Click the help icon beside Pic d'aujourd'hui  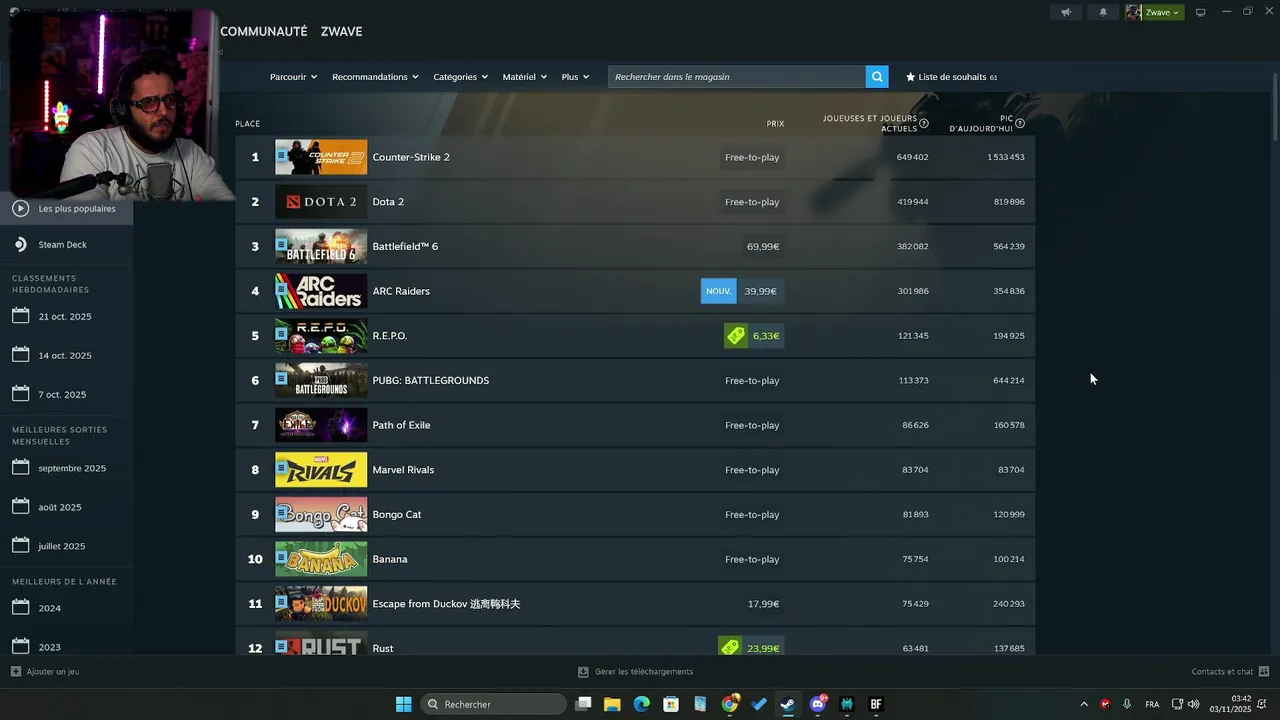point(1020,124)
